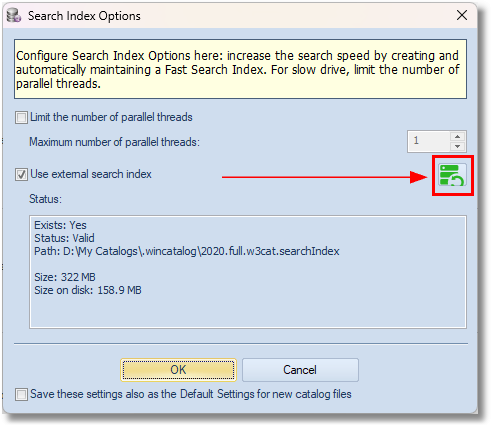Image resolution: width=492 pixels, height=428 pixels.
Task: Click the database icon in the title bar
Action: 14,16
